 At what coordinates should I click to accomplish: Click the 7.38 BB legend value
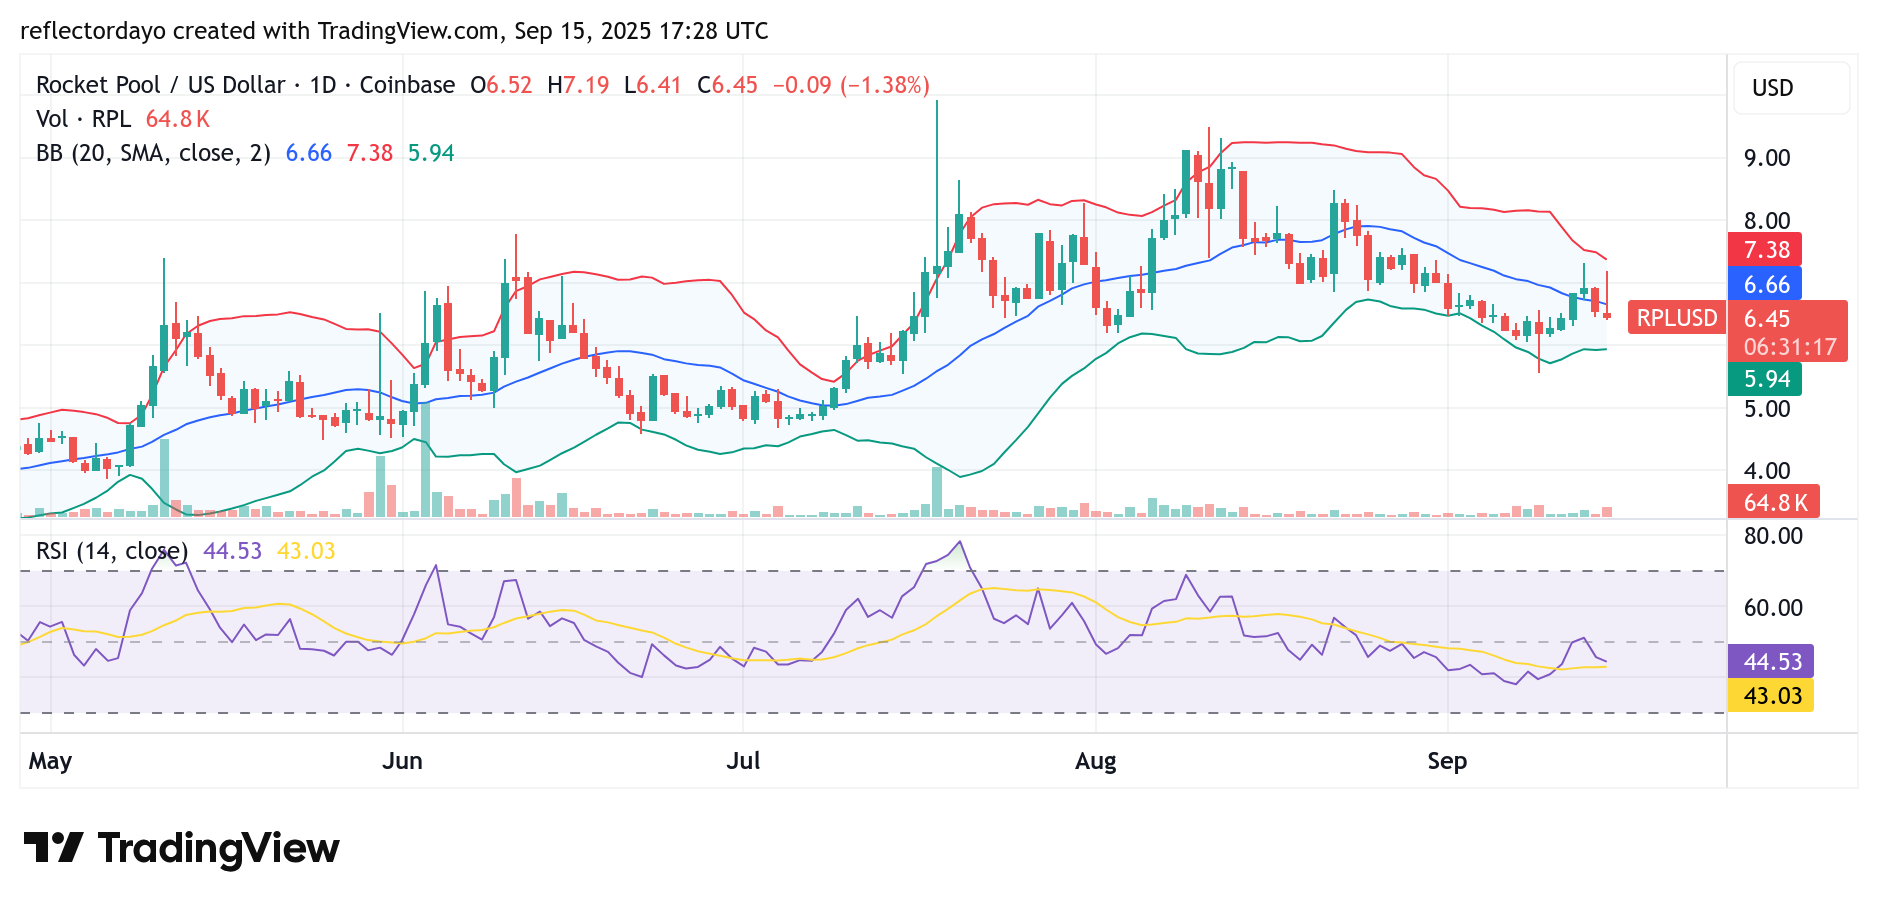point(370,153)
